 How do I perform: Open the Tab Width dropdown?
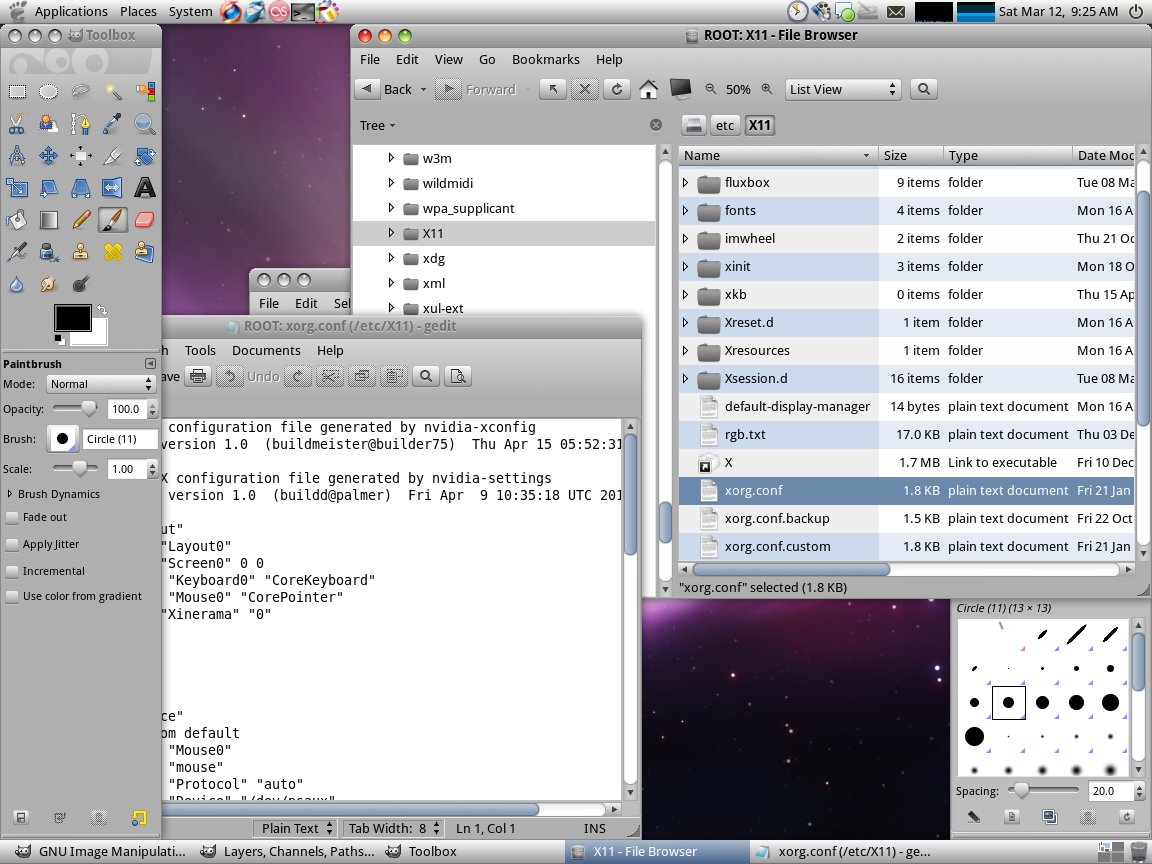[x=393, y=828]
